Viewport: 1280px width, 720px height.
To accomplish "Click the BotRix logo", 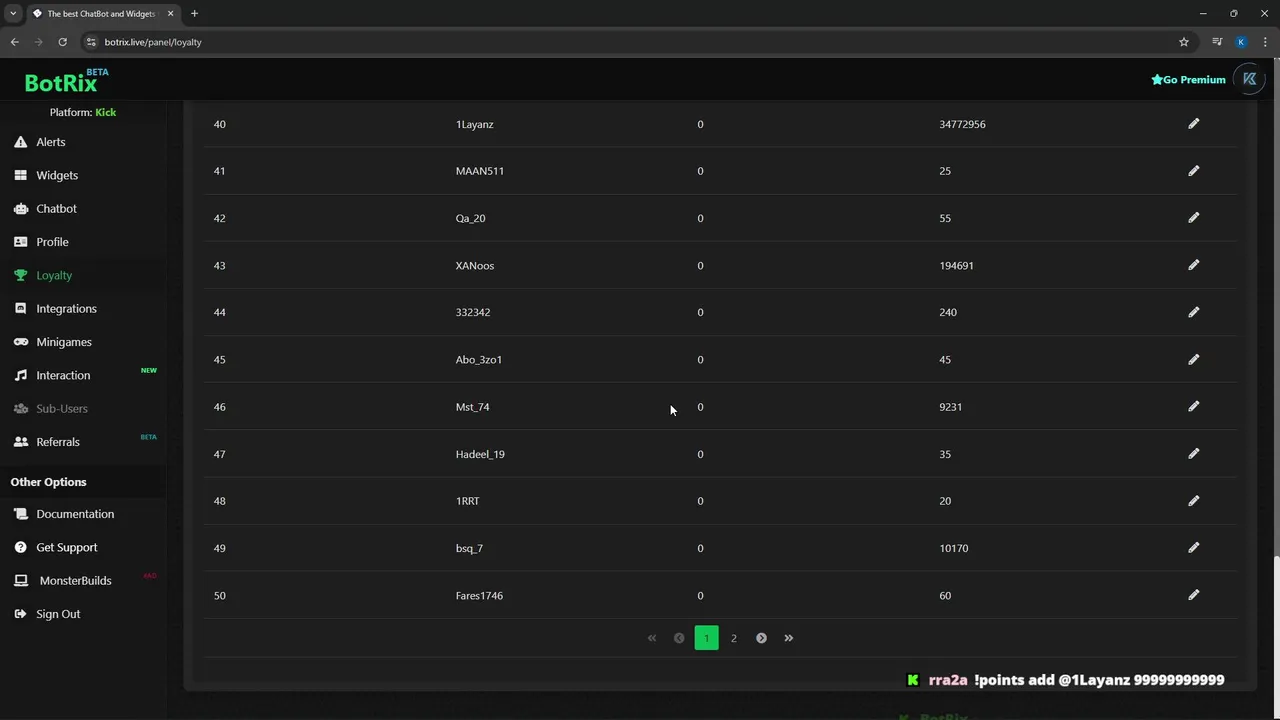I will (x=66, y=81).
